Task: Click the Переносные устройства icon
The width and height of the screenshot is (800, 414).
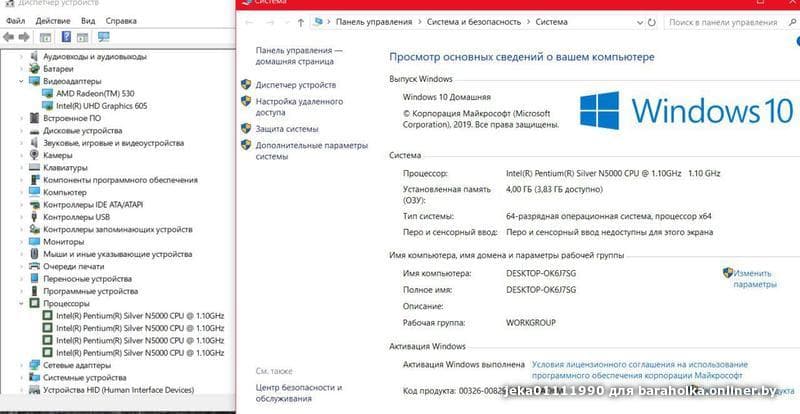Action: click(35, 279)
